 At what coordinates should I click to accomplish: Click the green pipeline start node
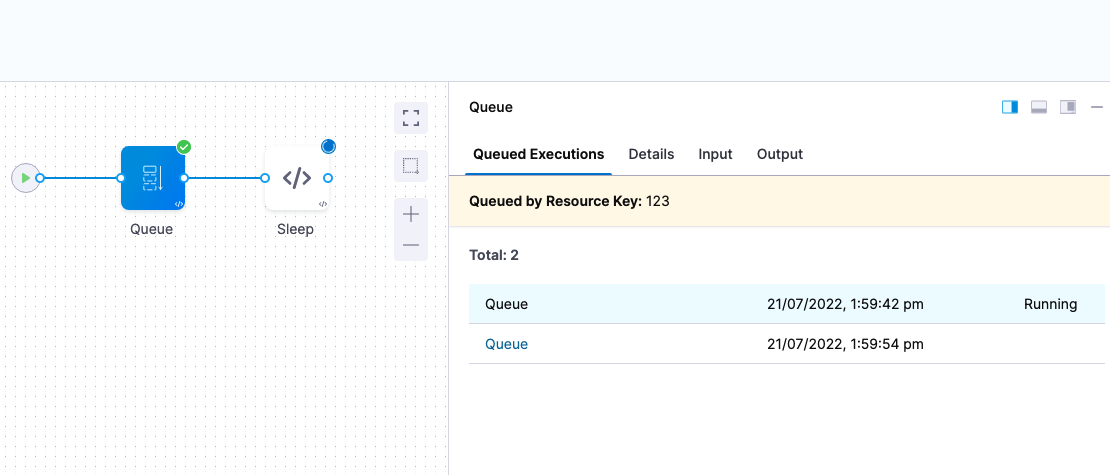(x=25, y=178)
